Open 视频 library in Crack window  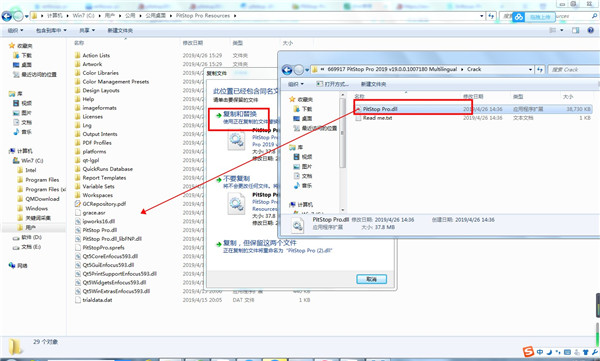click(x=307, y=157)
